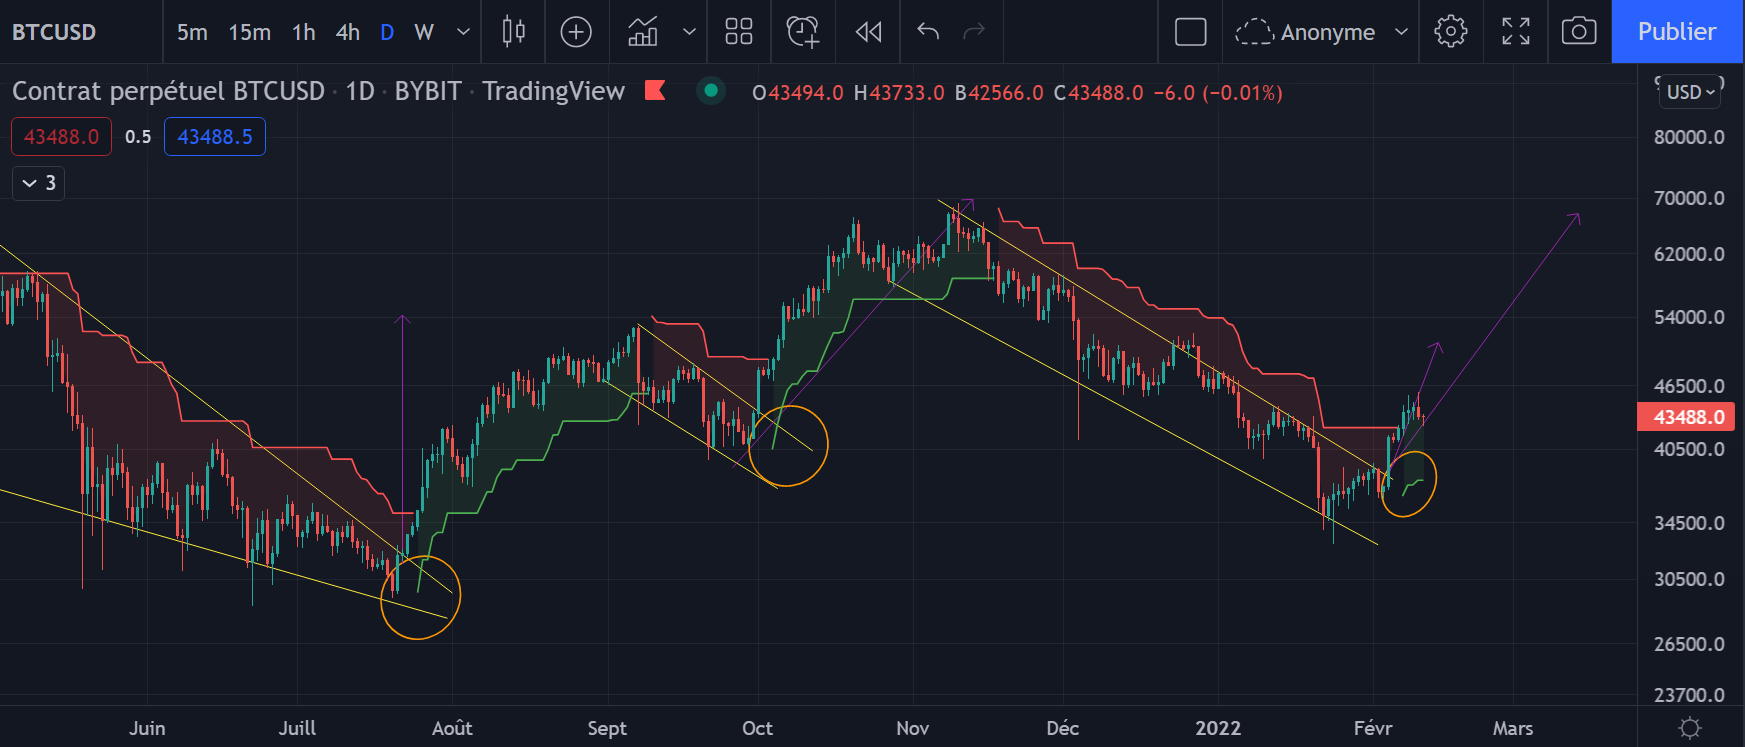Click the blue buy price 43488.5
The image size is (1745, 747).
point(215,137)
